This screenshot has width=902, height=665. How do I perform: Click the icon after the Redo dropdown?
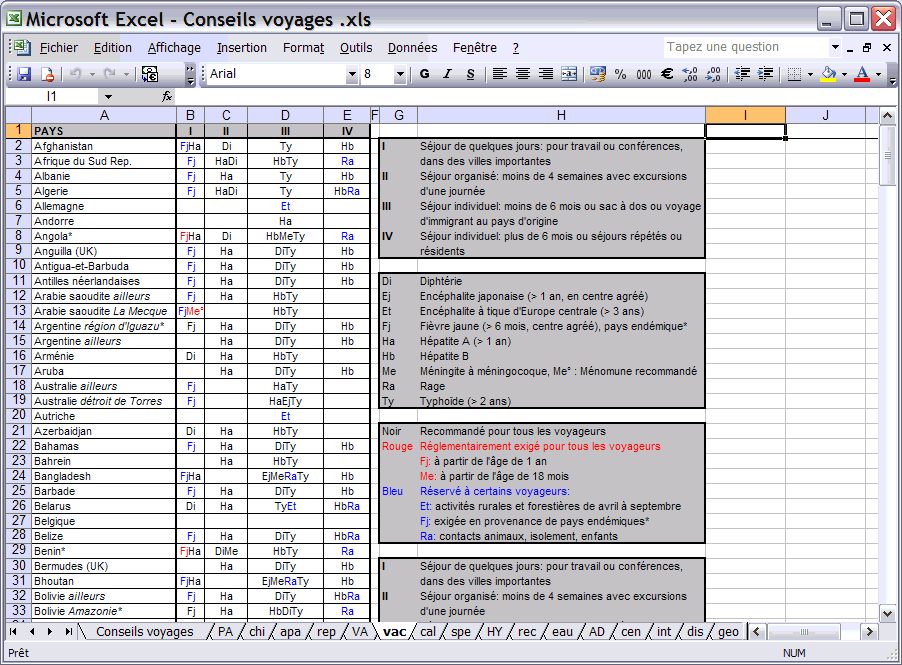pyautogui.click(x=150, y=74)
